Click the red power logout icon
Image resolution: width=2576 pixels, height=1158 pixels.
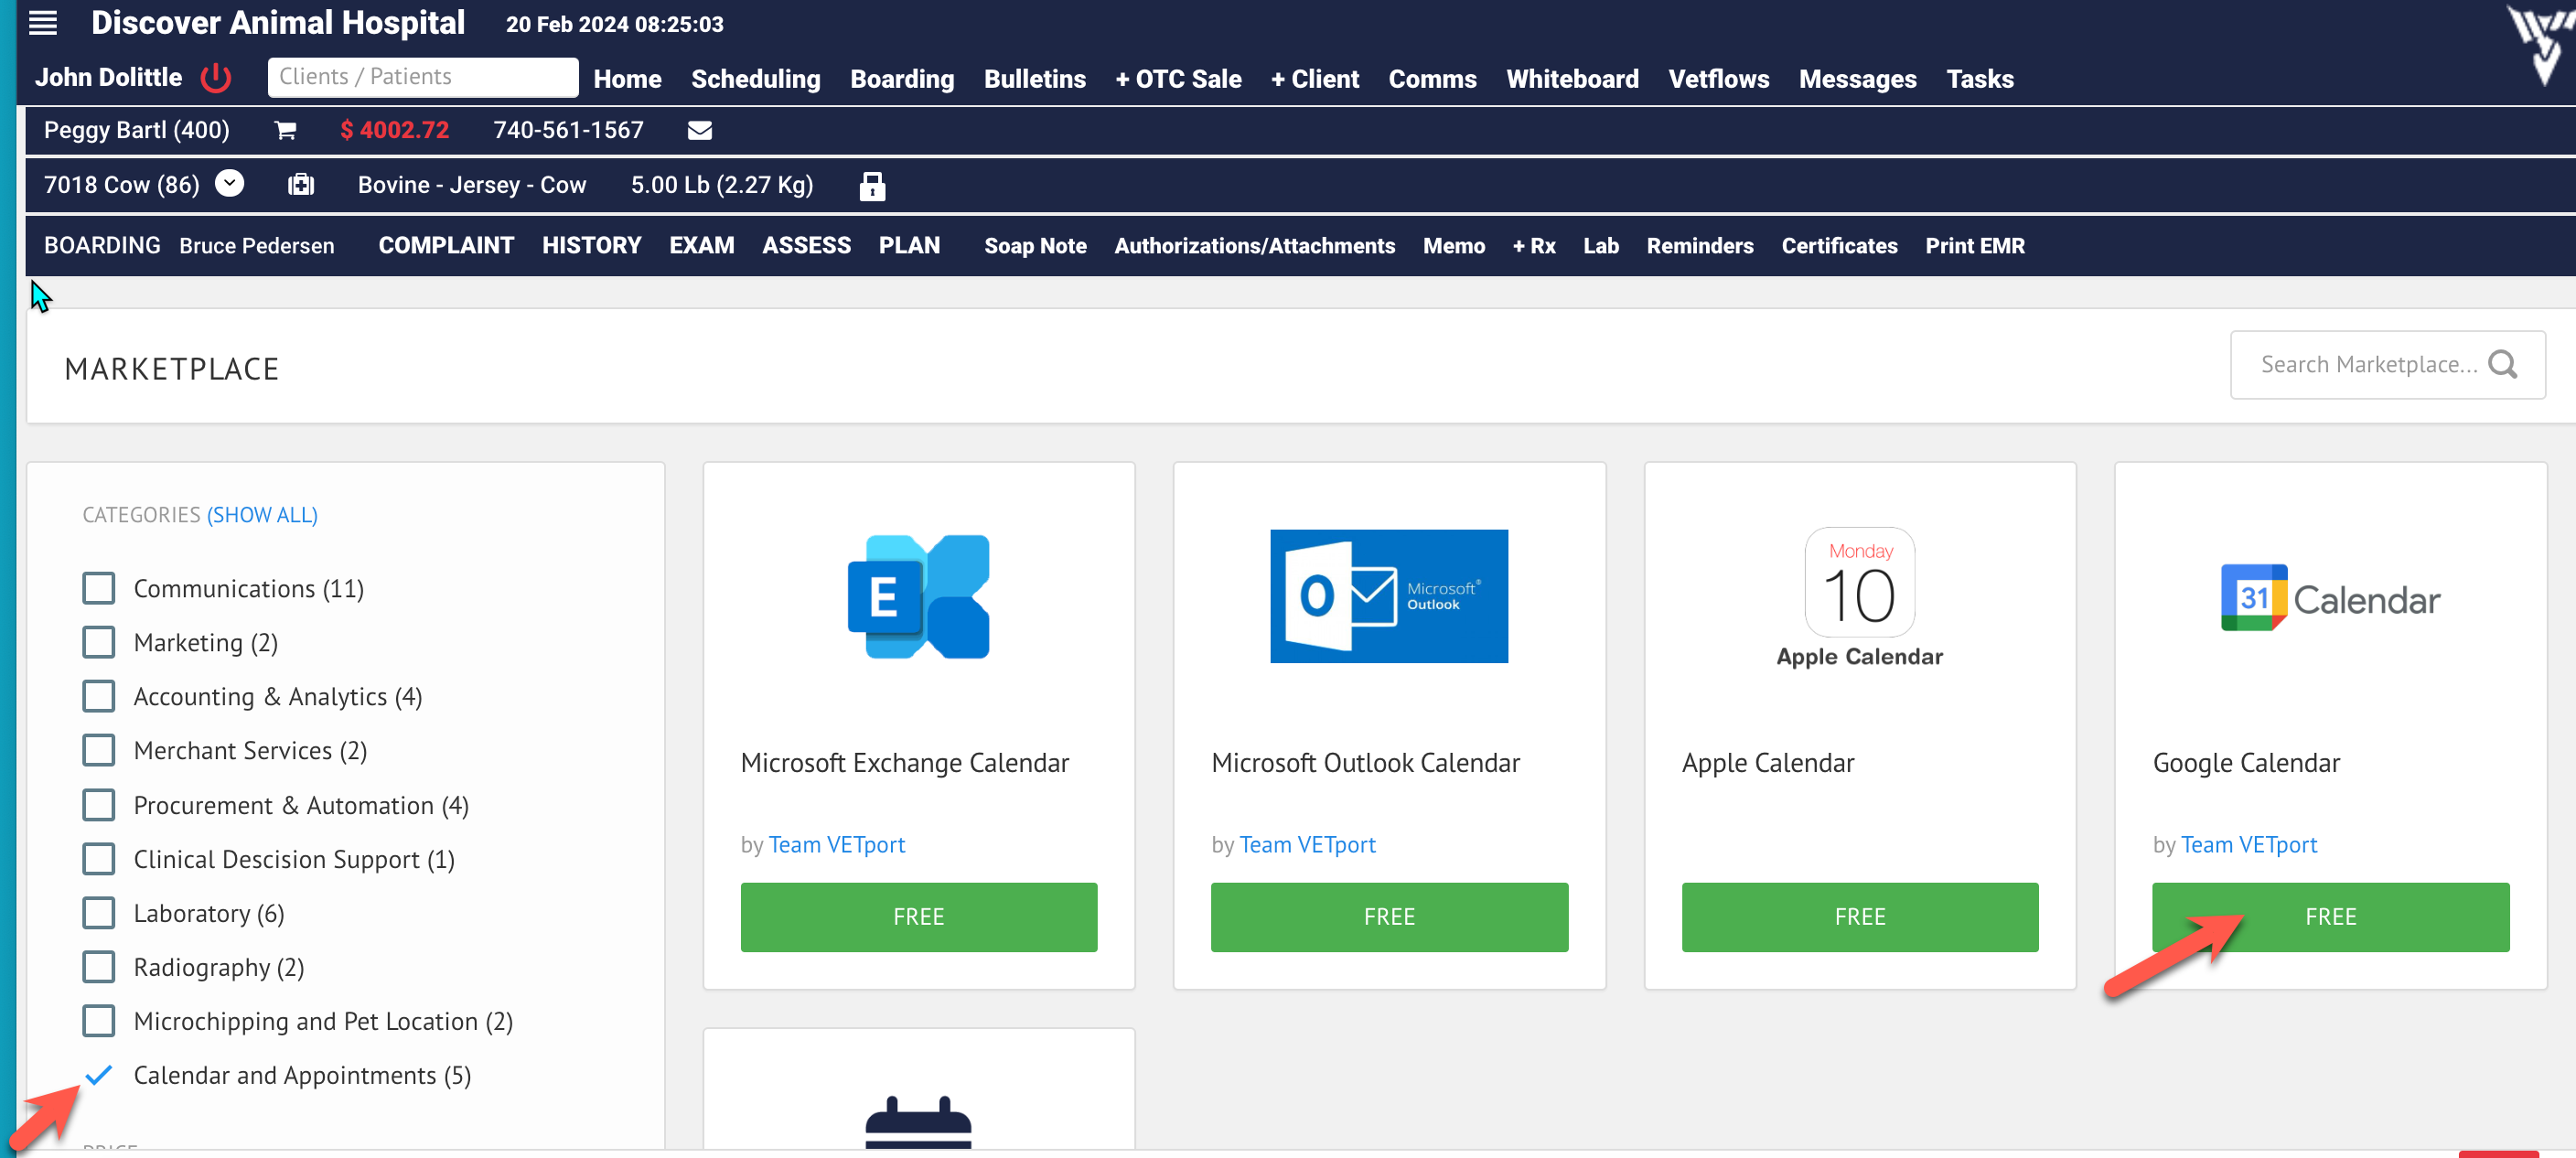point(216,77)
